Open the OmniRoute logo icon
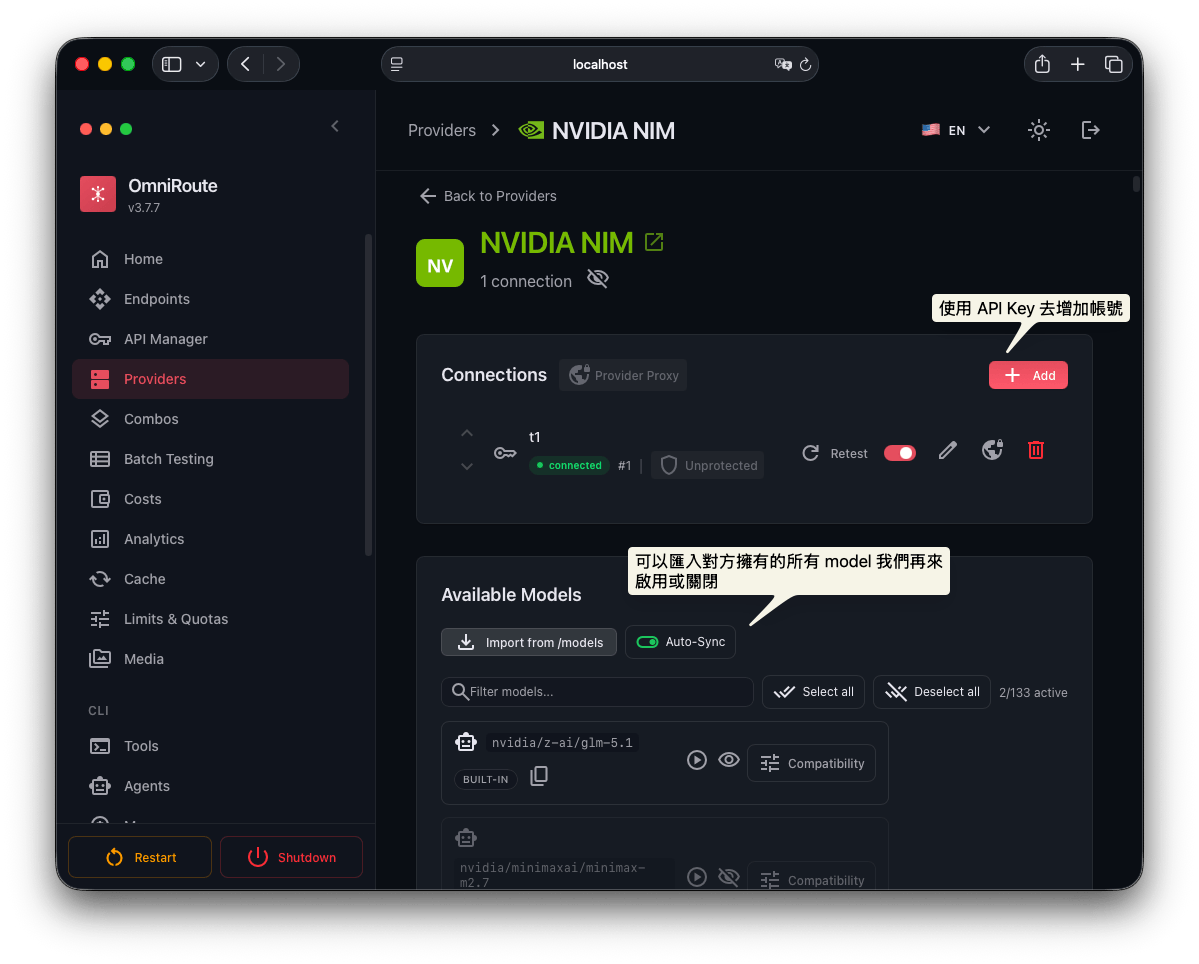This screenshot has height=964, width=1199. pos(98,194)
